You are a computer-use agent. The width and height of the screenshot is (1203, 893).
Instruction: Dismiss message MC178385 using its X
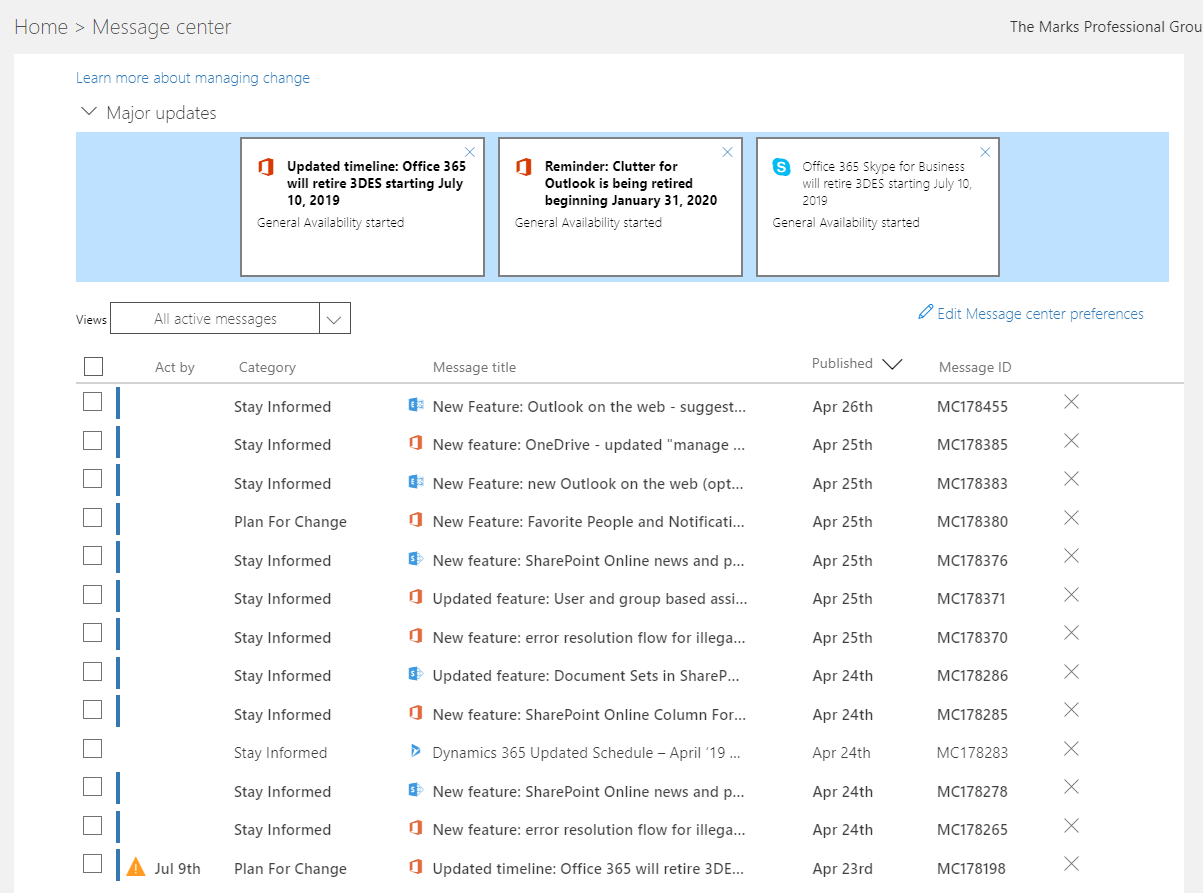(1071, 440)
